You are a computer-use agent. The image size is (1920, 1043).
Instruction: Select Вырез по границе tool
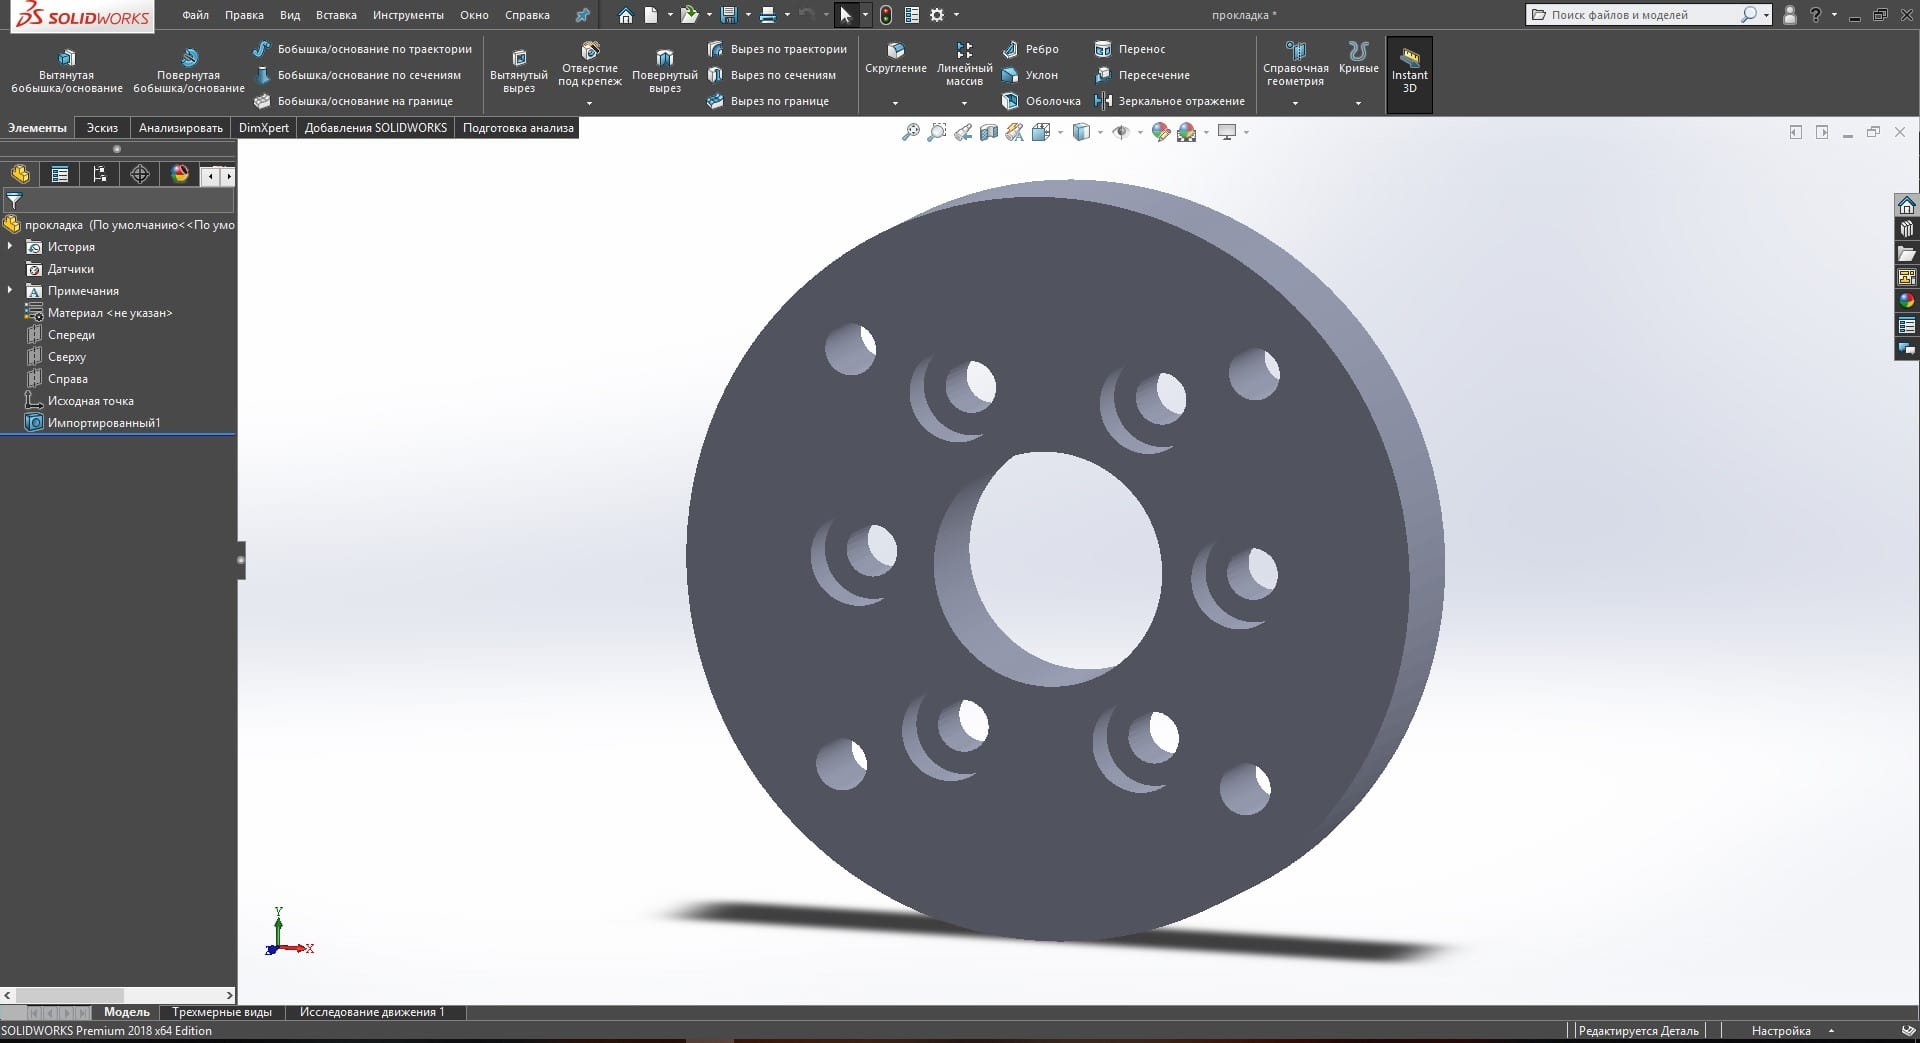(767, 101)
